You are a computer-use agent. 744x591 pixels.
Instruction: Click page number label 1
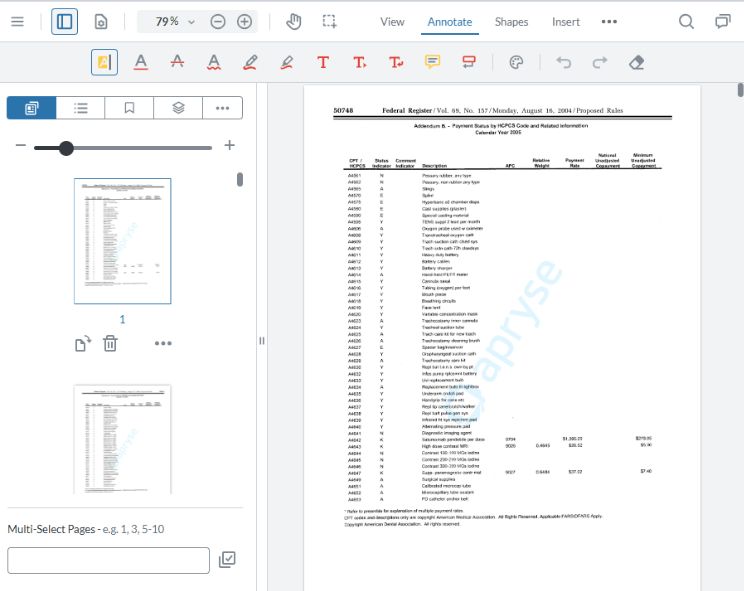(122, 319)
